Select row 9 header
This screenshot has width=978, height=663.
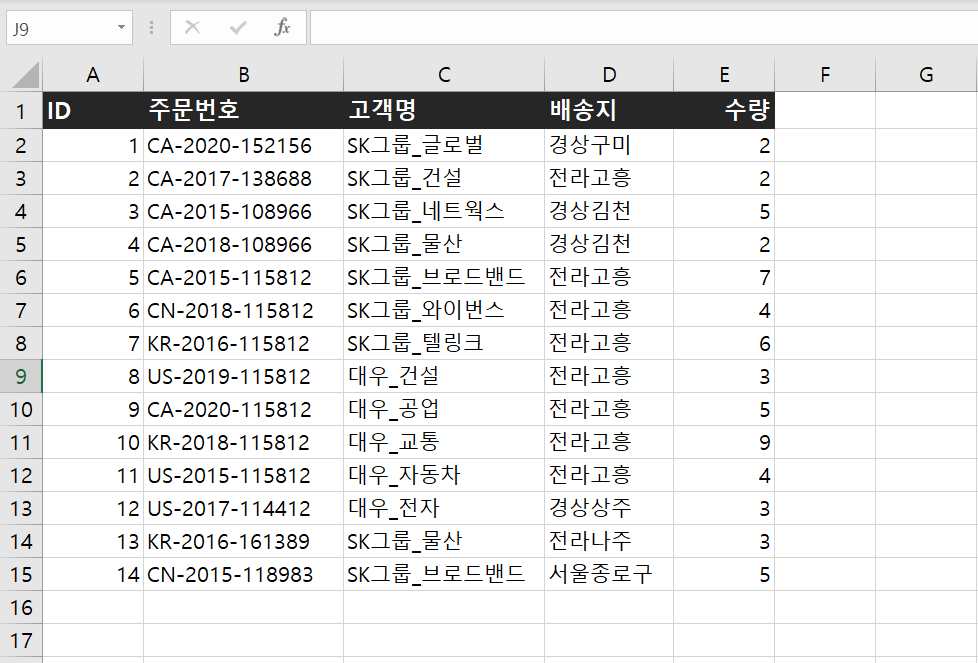[x=21, y=377]
